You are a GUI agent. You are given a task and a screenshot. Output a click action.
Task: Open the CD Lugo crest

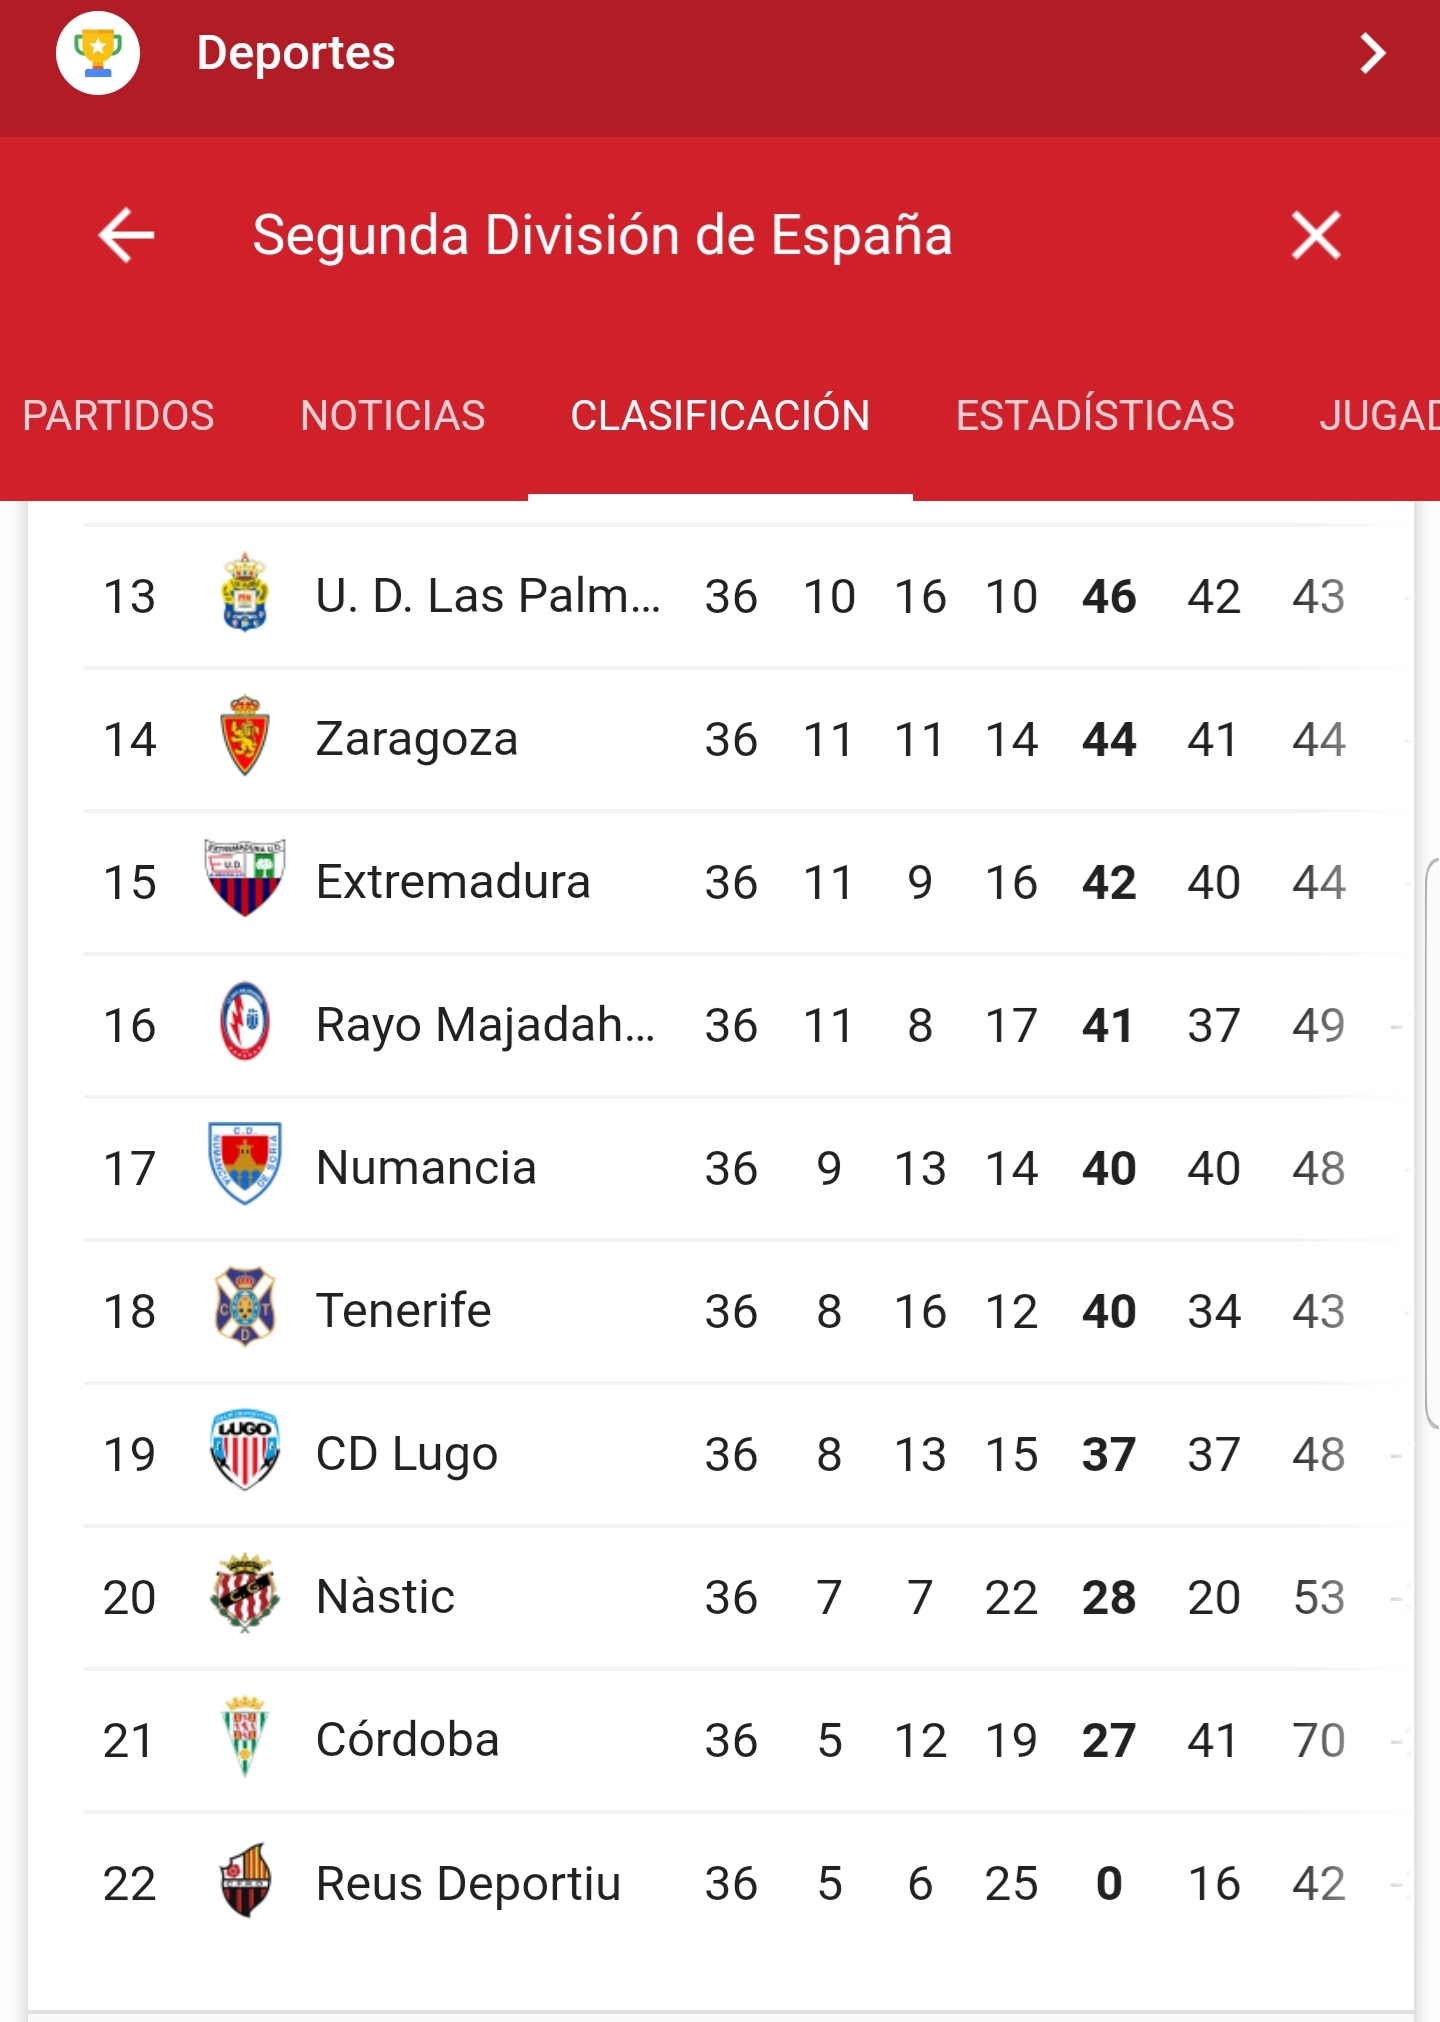245,1450
